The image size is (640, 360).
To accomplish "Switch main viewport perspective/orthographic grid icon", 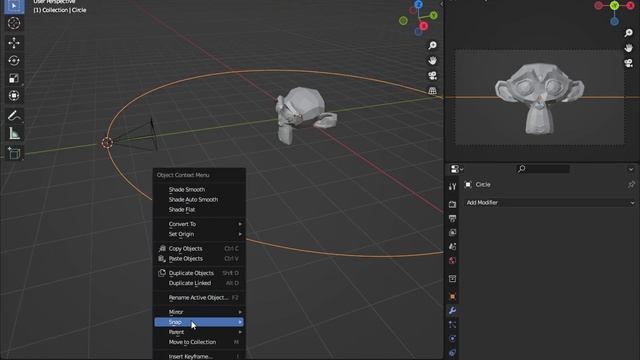I will pyautogui.click(x=432, y=91).
